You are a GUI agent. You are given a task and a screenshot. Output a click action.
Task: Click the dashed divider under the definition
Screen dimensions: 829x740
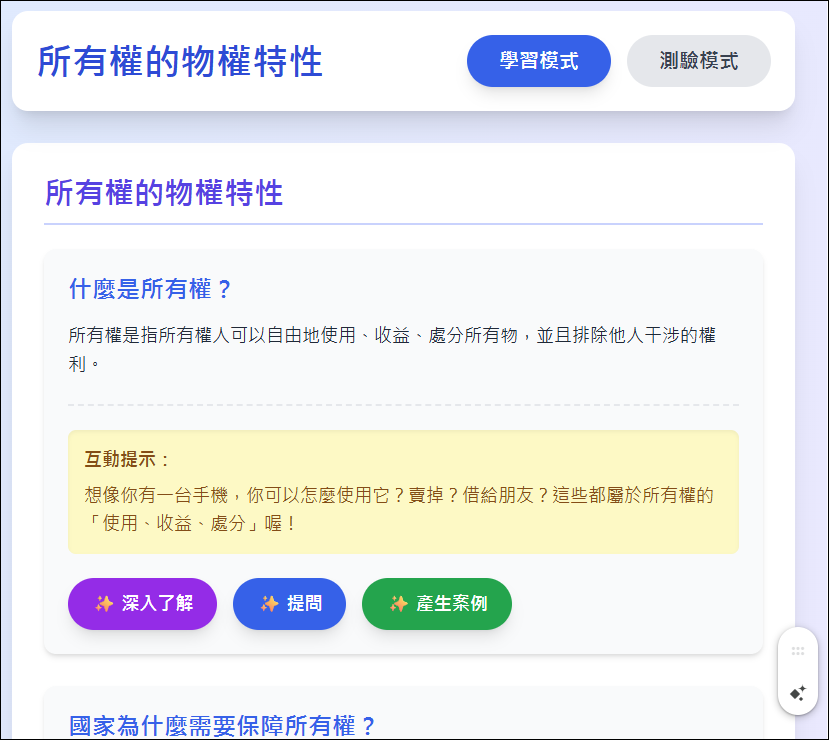tap(403, 405)
